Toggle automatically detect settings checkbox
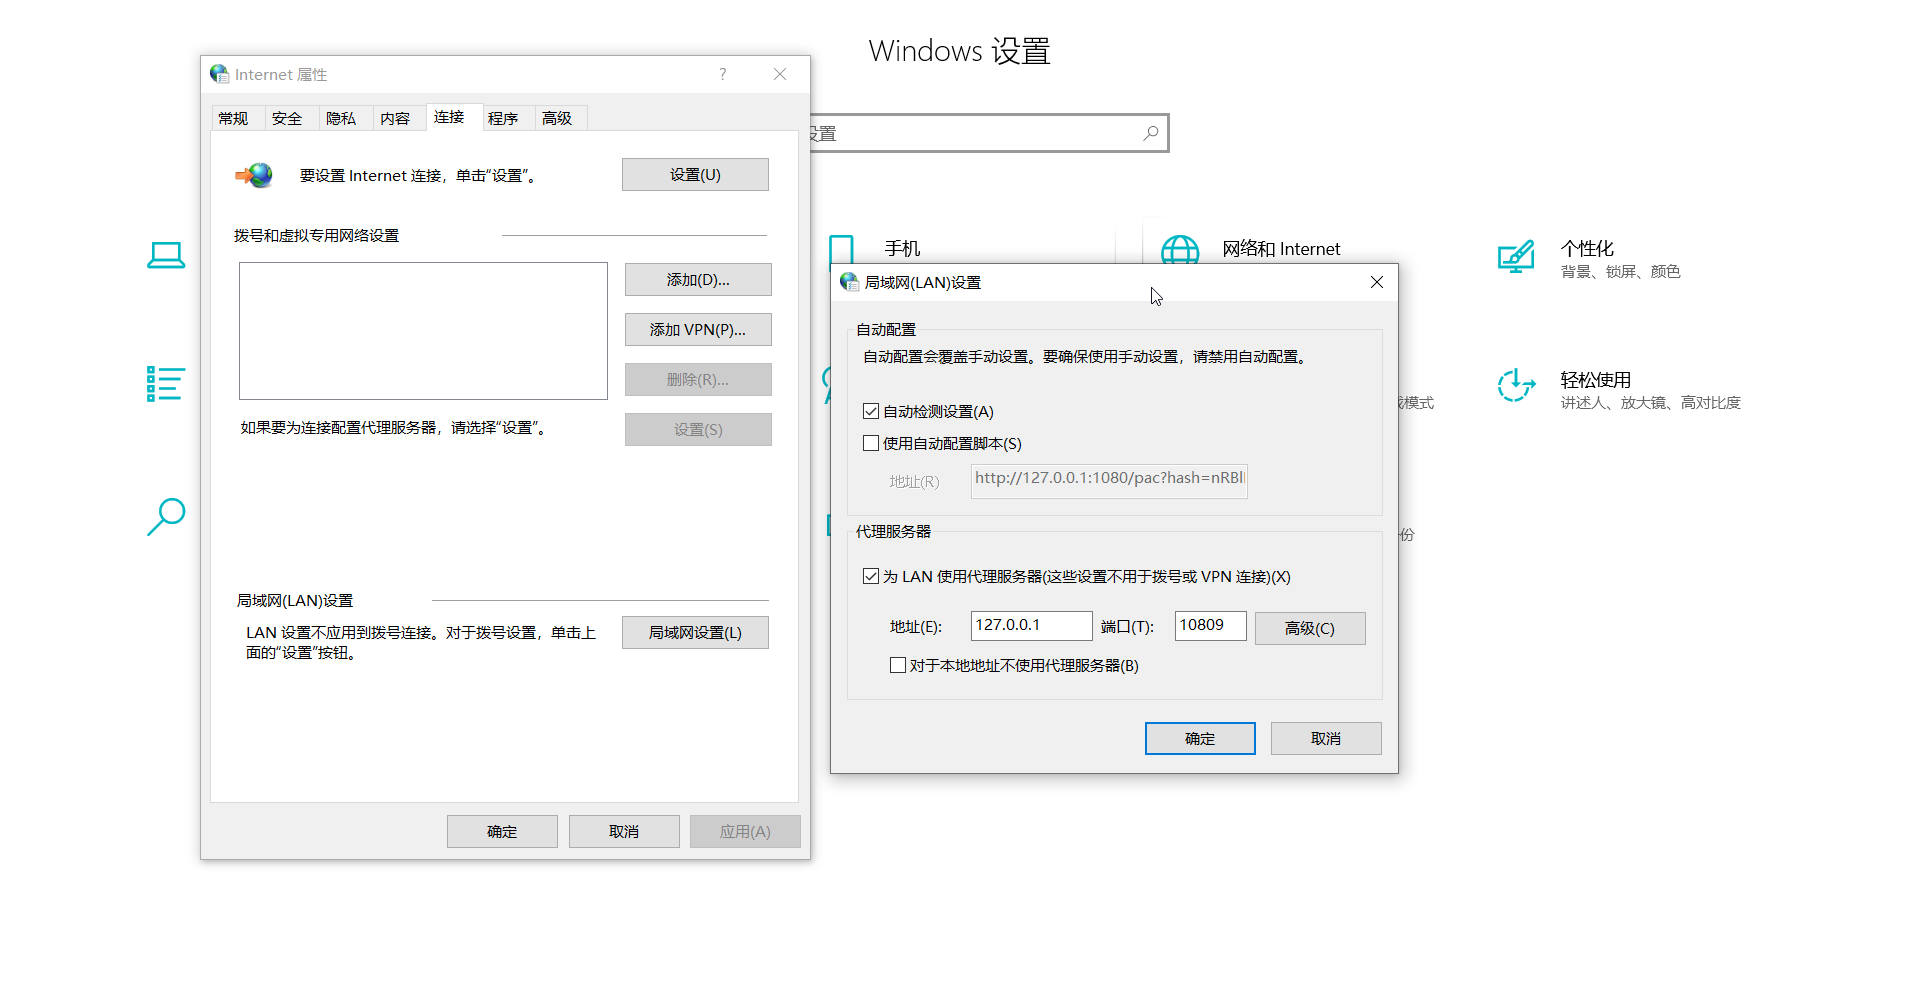This screenshot has width=1920, height=990. (871, 411)
